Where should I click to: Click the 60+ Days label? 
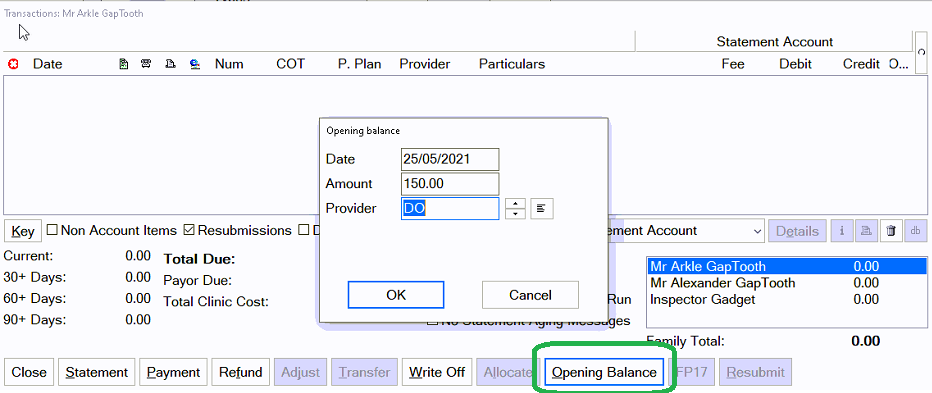click(35, 298)
